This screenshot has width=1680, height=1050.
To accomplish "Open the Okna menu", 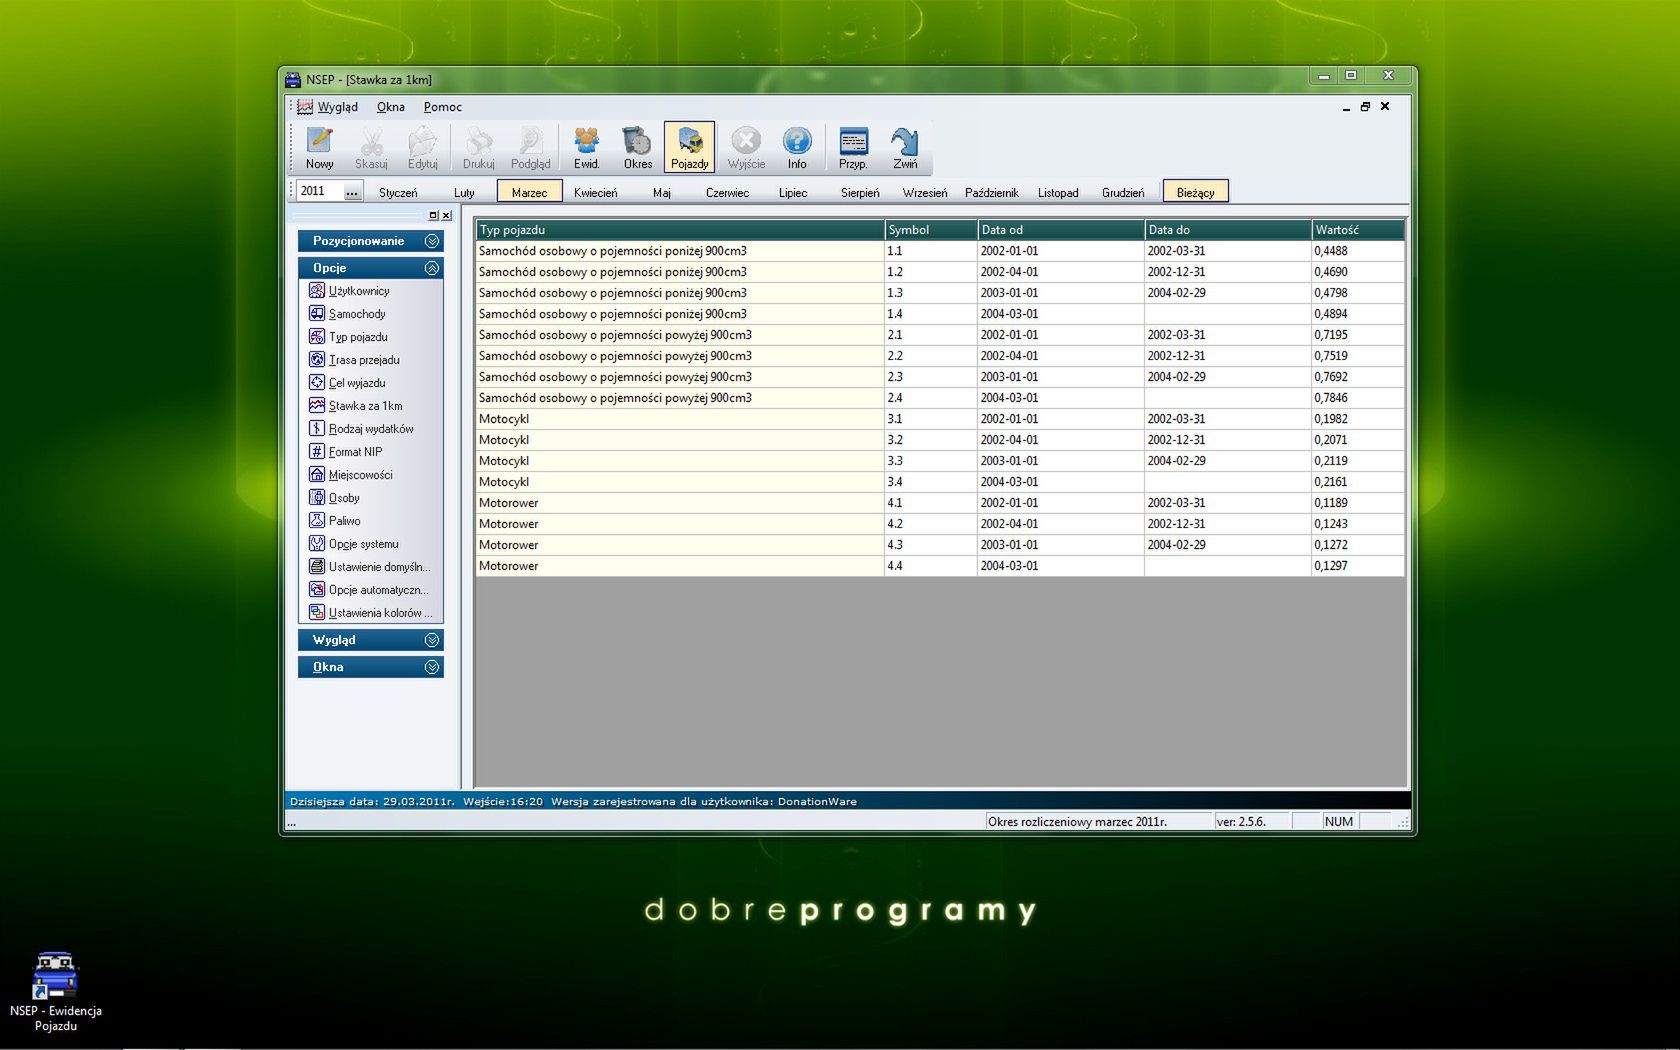I will (390, 107).
